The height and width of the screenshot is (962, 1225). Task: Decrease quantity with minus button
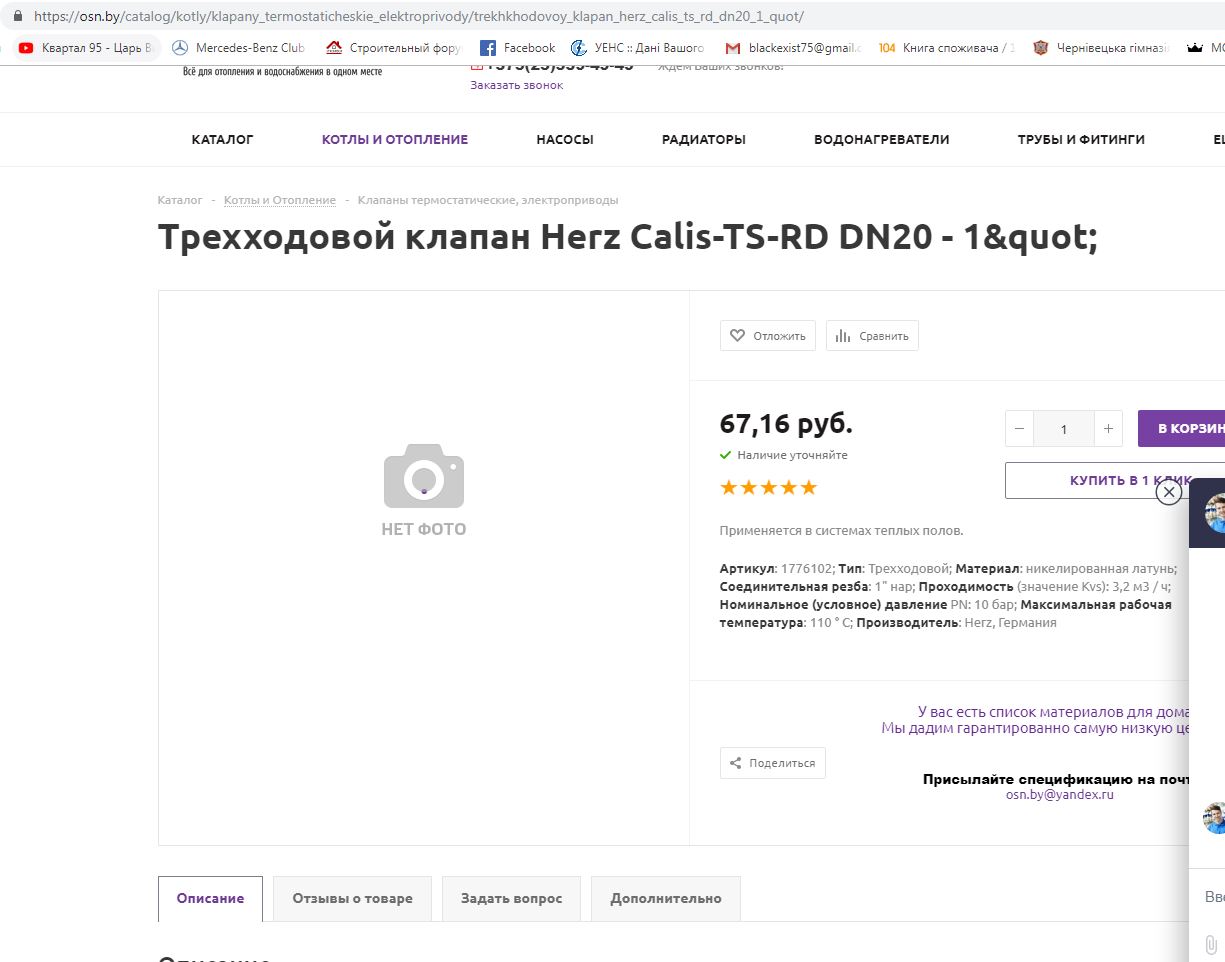pyautogui.click(x=1019, y=429)
